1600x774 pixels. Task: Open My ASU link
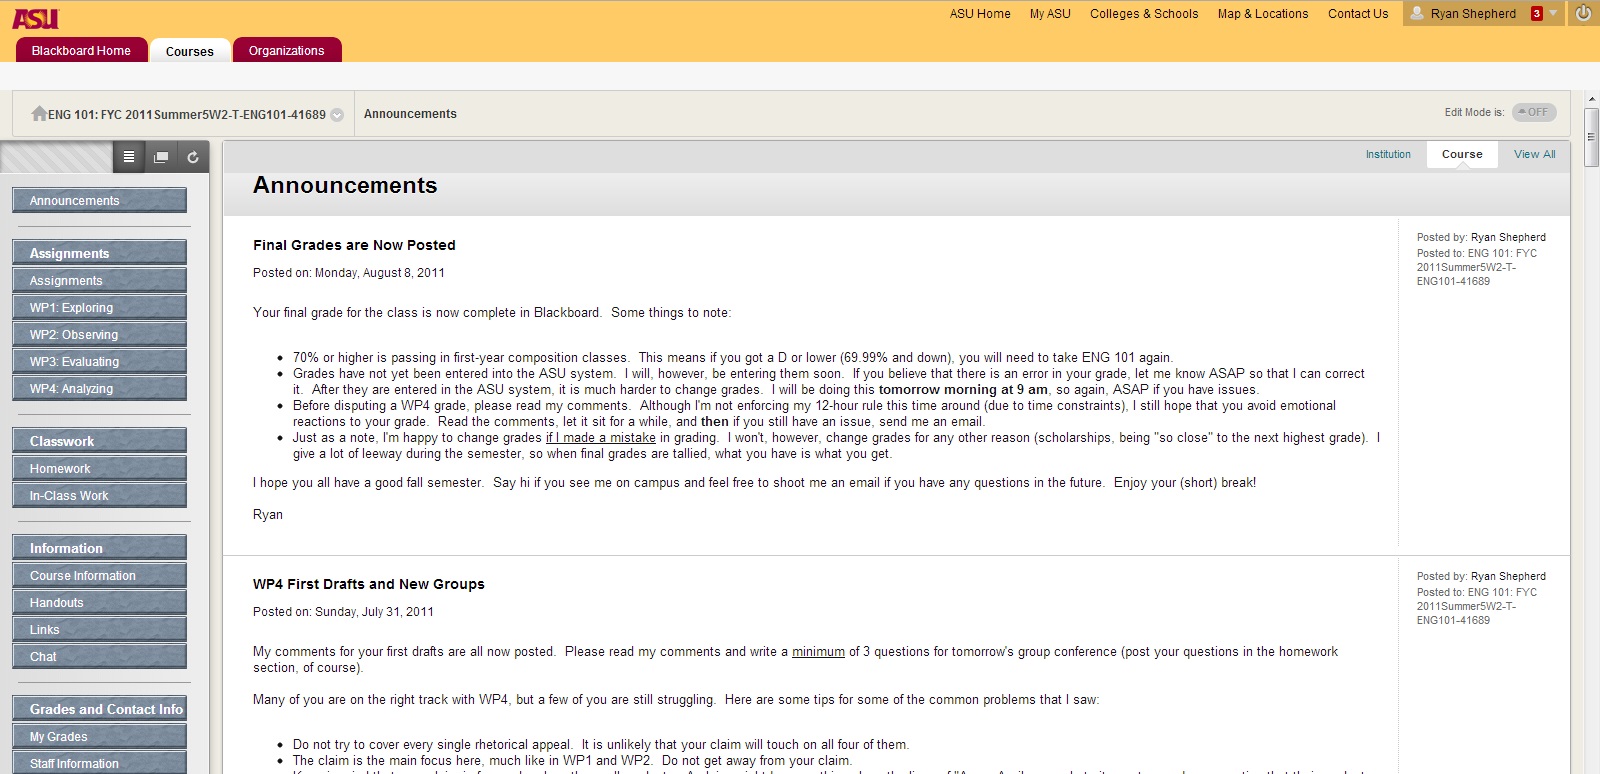[x=1050, y=14]
